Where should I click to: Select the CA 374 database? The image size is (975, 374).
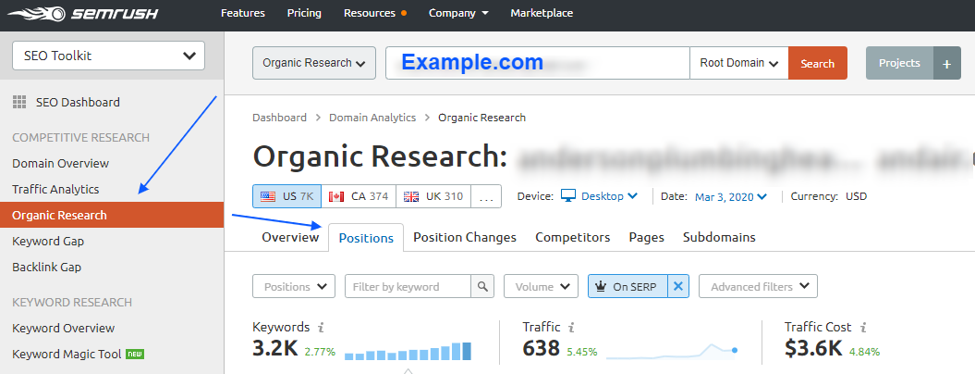pyautogui.click(x=358, y=196)
